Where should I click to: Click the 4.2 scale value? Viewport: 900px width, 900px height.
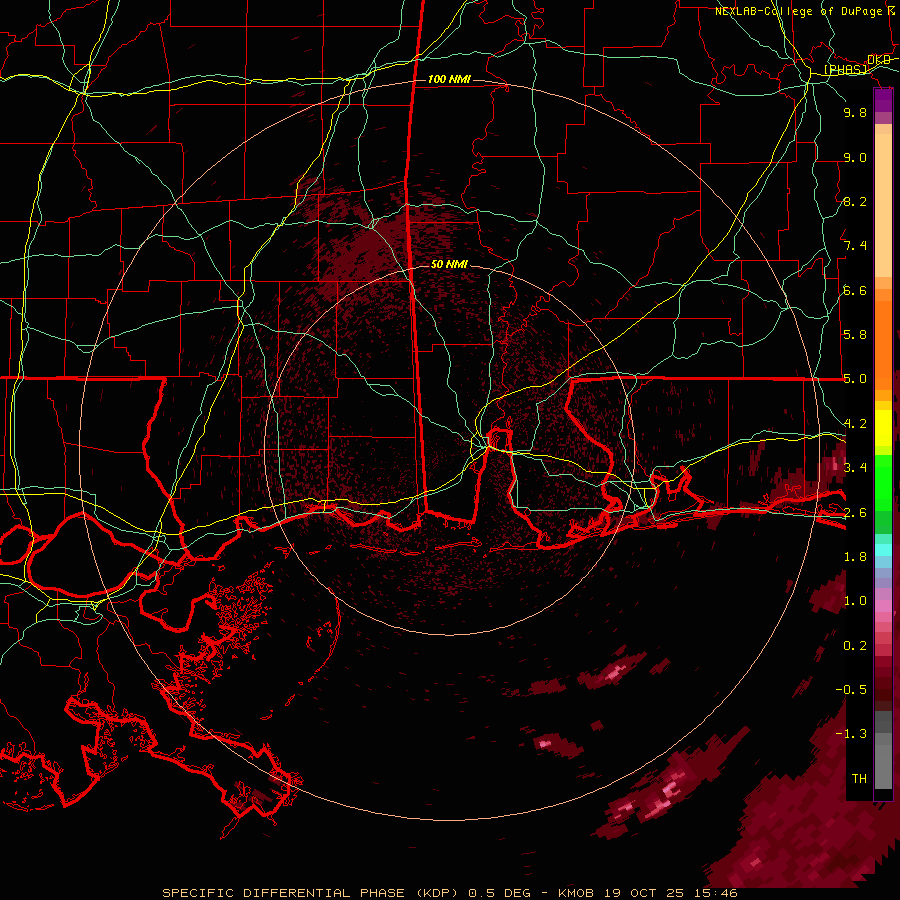[855, 424]
